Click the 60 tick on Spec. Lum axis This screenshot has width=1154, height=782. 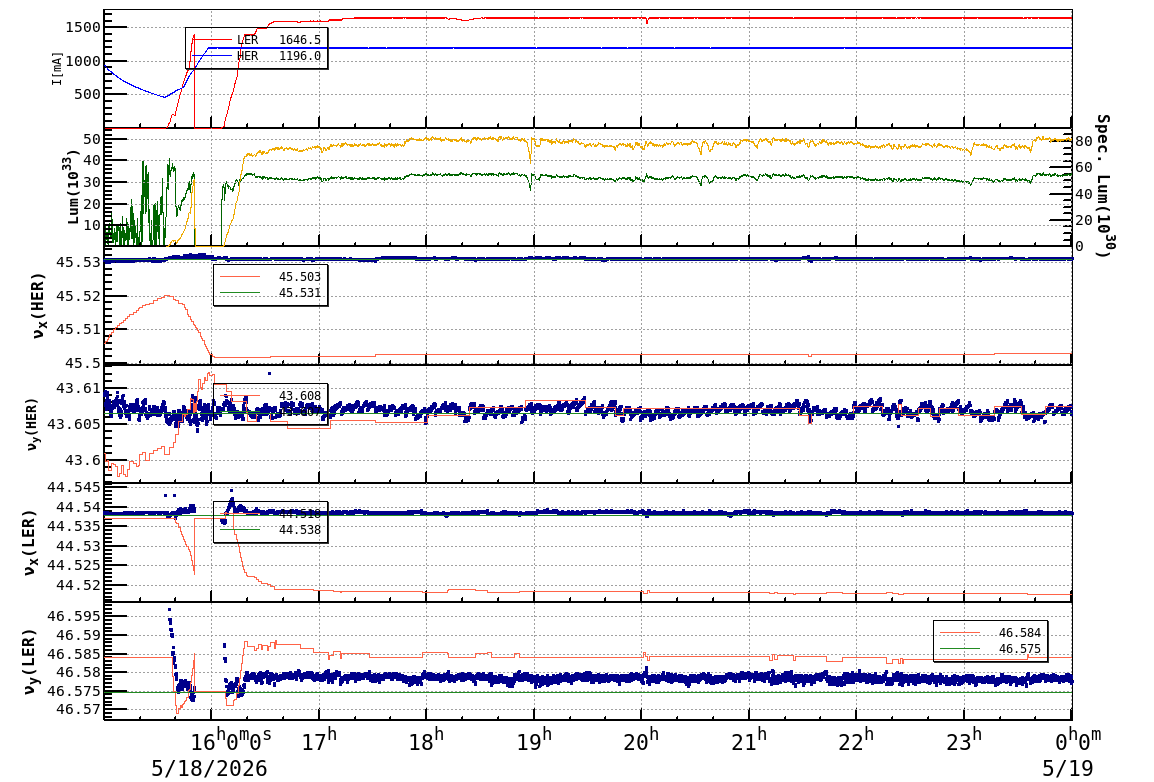[x=1083, y=168]
